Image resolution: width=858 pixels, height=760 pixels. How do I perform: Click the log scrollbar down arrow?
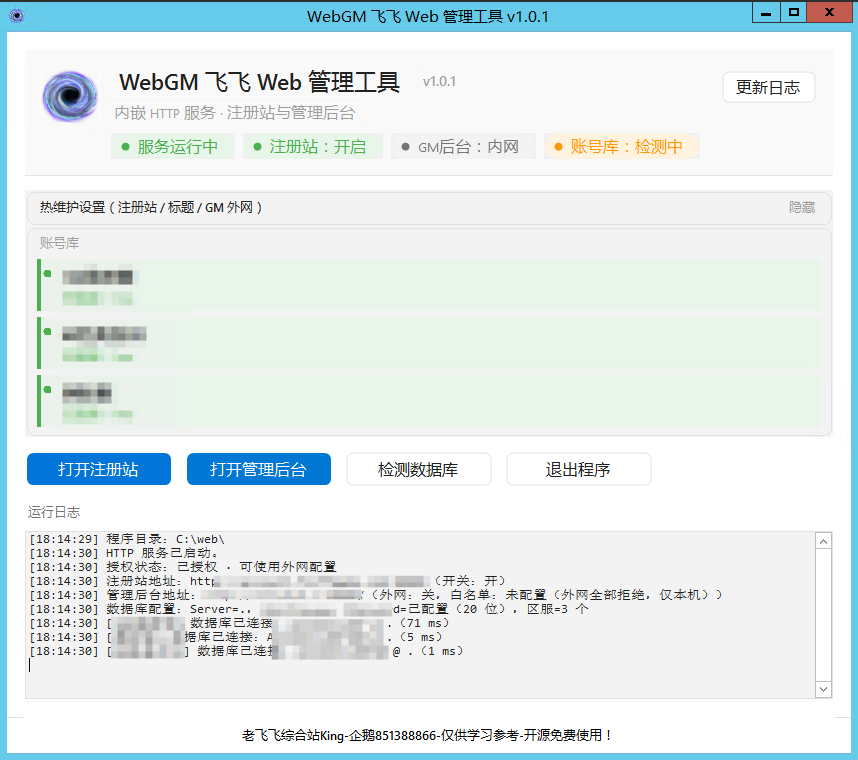tap(823, 689)
